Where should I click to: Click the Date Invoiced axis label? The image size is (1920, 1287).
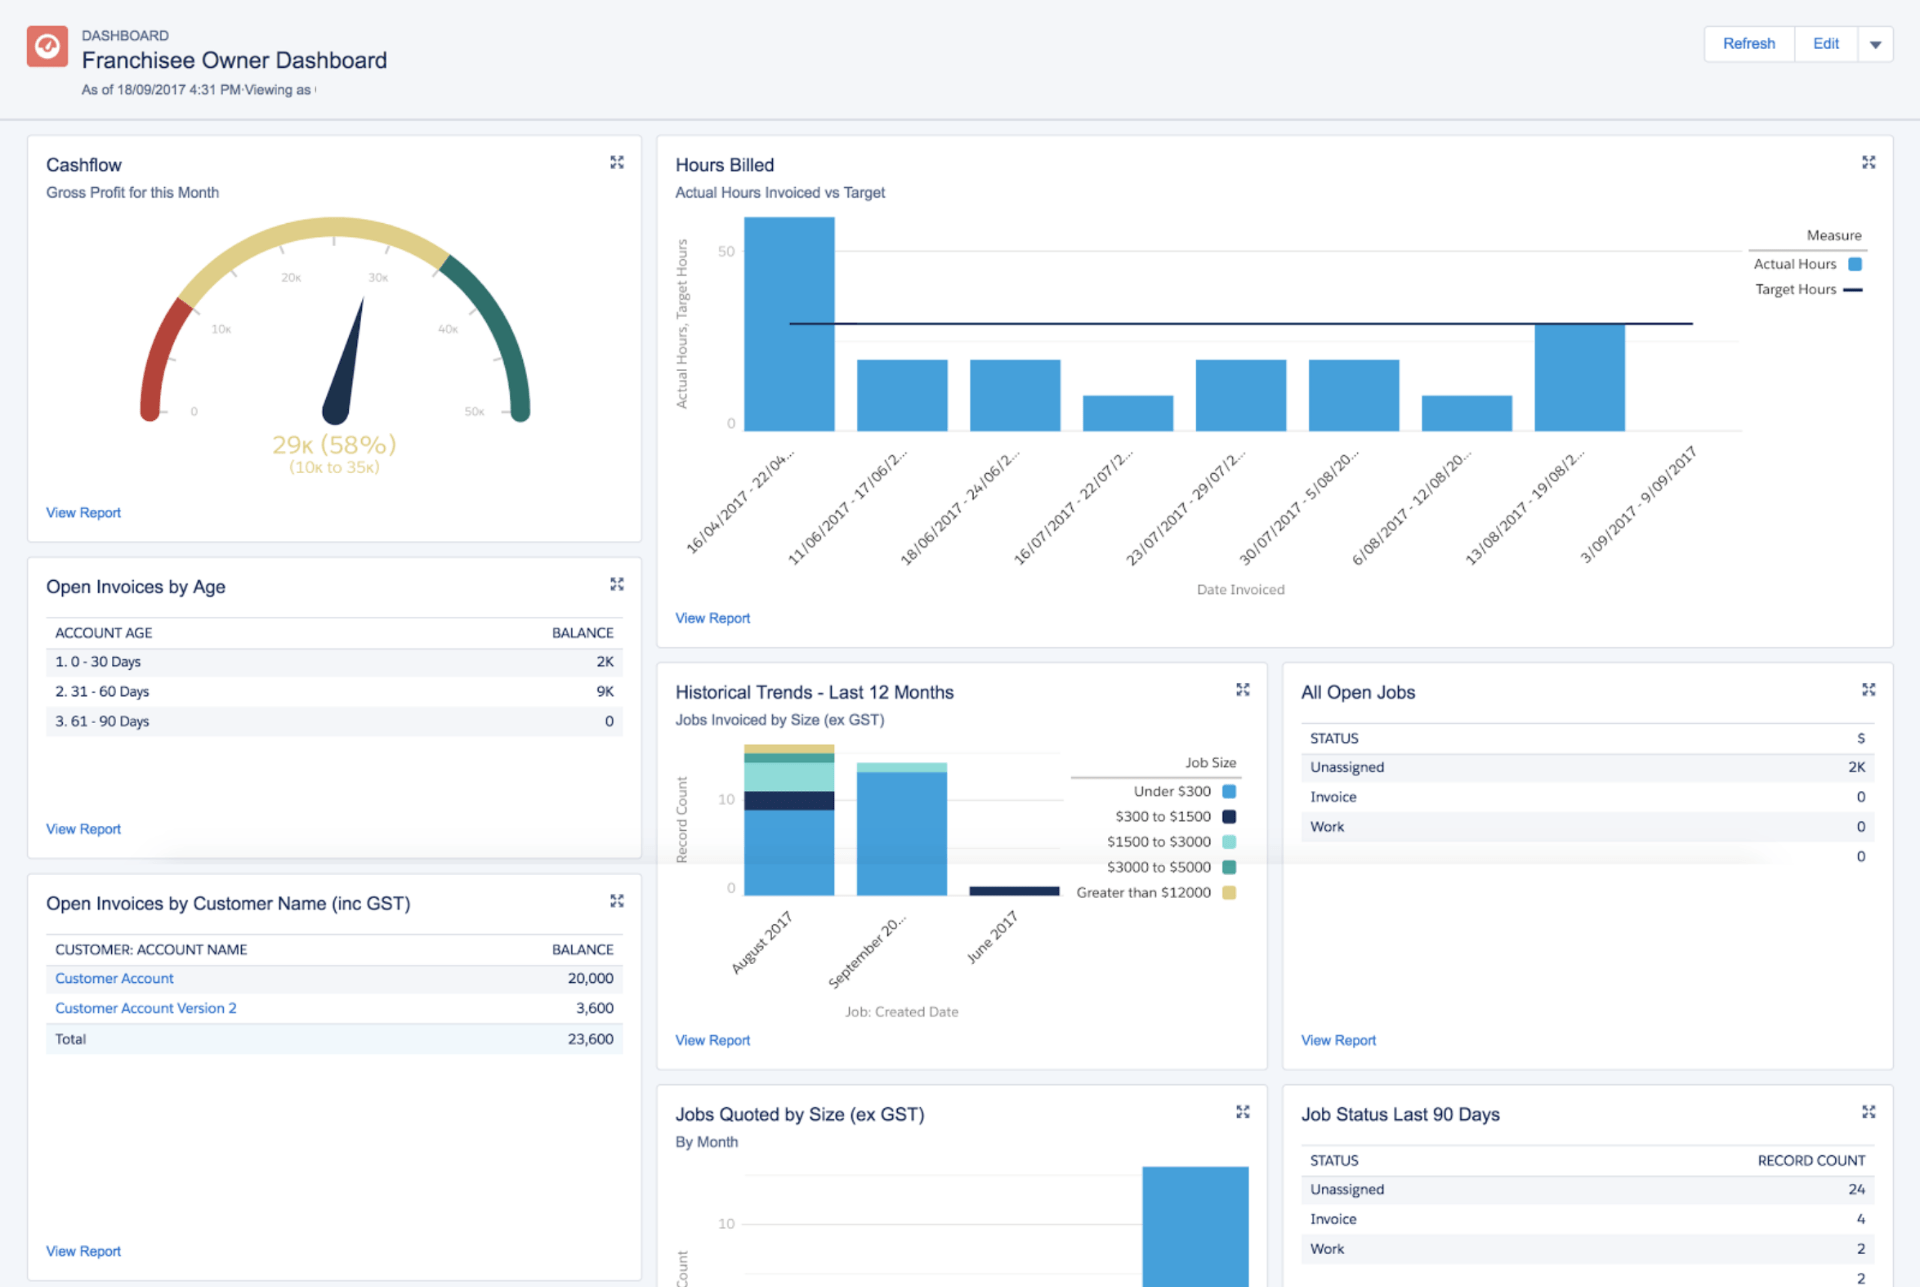(1240, 589)
